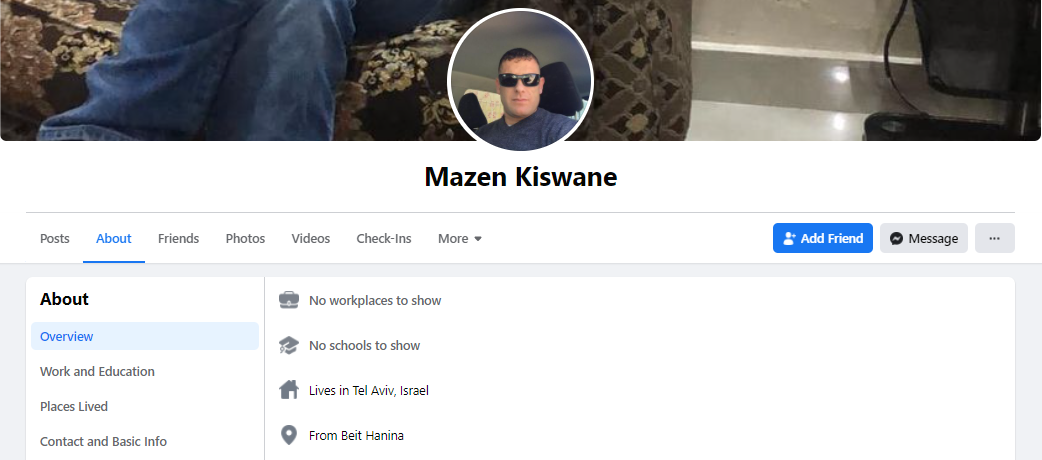Image resolution: width=1042 pixels, height=460 pixels.
Task: Open the Videos tab
Action: point(310,238)
